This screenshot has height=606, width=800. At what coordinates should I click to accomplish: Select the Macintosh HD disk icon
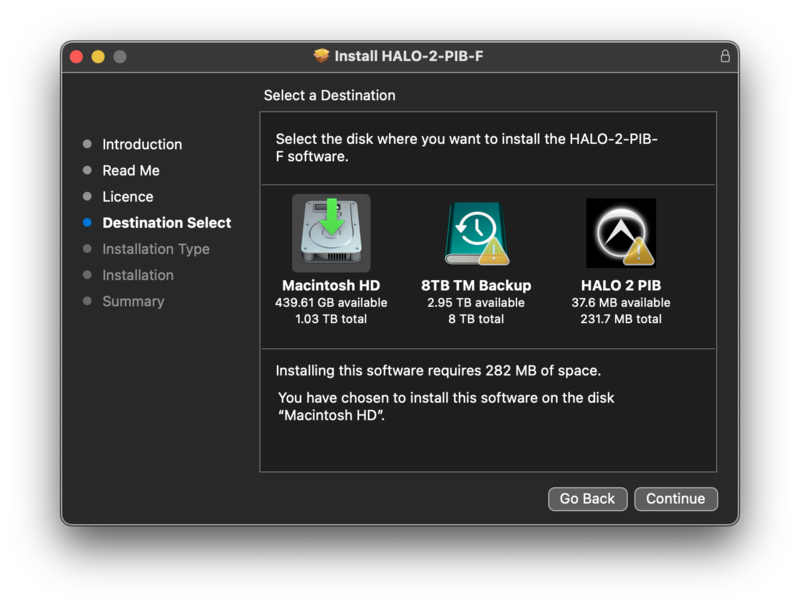pyautogui.click(x=331, y=233)
